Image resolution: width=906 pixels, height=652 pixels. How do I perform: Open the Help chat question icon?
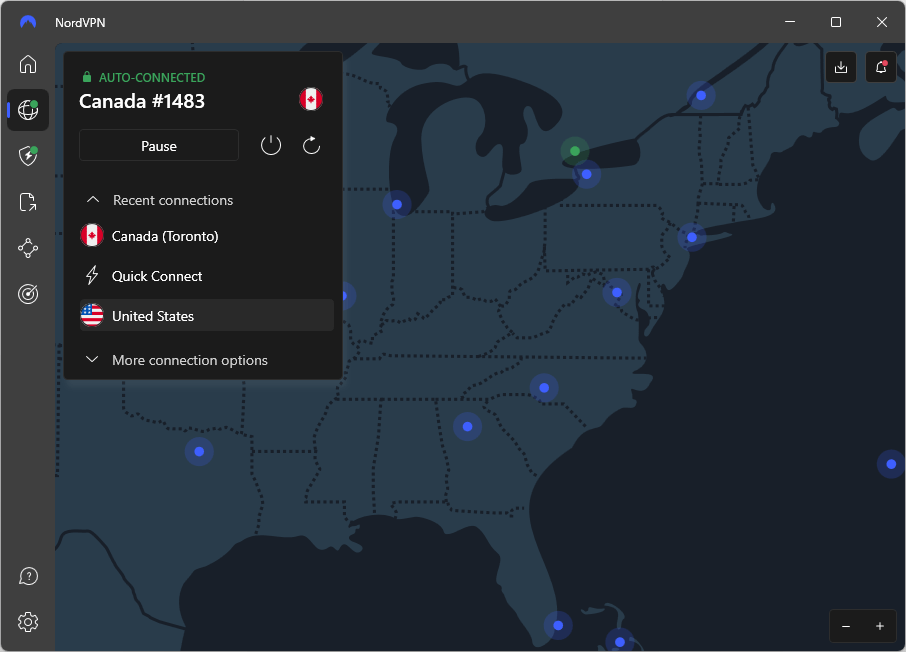pyautogui.click(x=28, y=576)
